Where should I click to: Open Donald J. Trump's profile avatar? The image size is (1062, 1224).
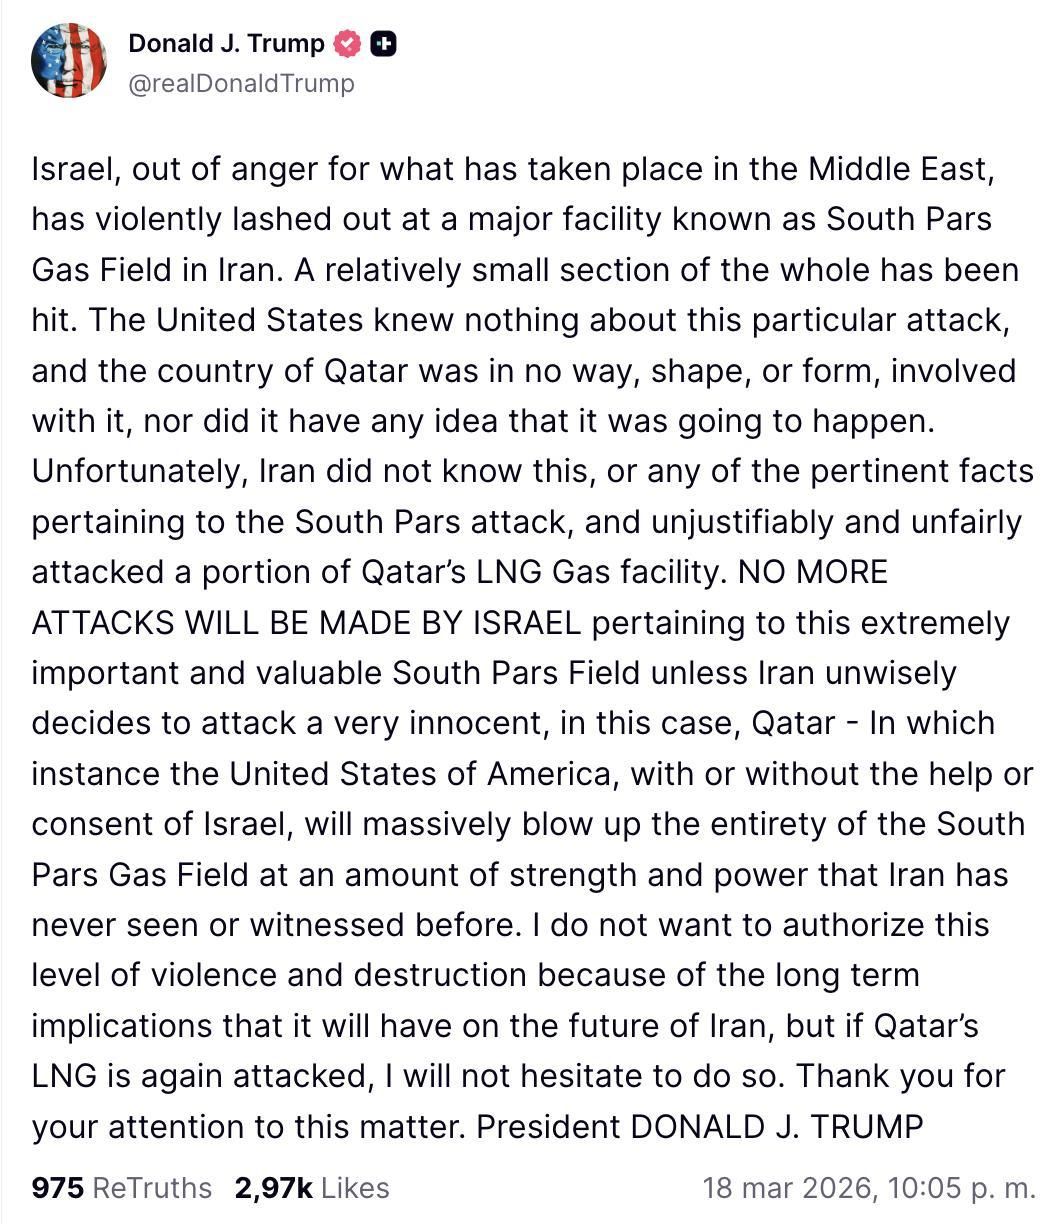point(68,60)
